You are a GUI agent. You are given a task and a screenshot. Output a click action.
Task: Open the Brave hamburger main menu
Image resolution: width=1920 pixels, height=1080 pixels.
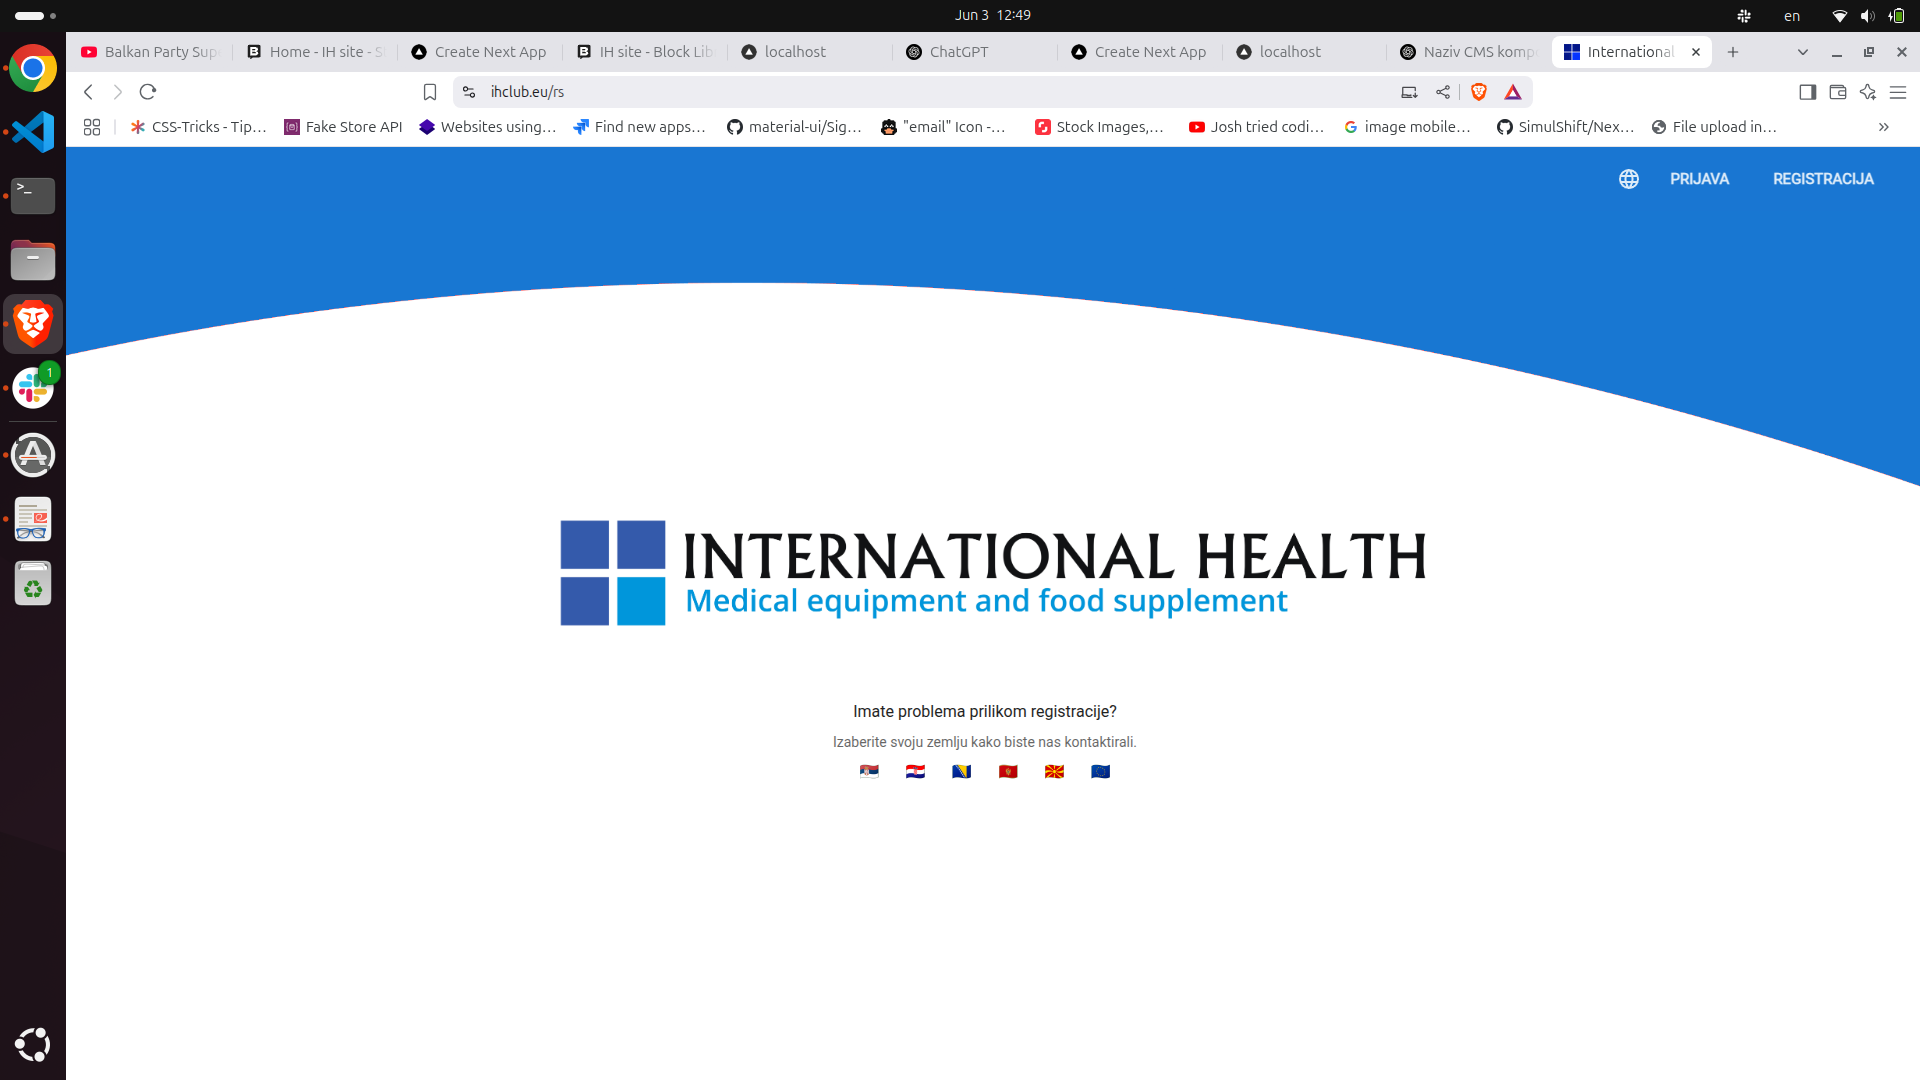1898,92
